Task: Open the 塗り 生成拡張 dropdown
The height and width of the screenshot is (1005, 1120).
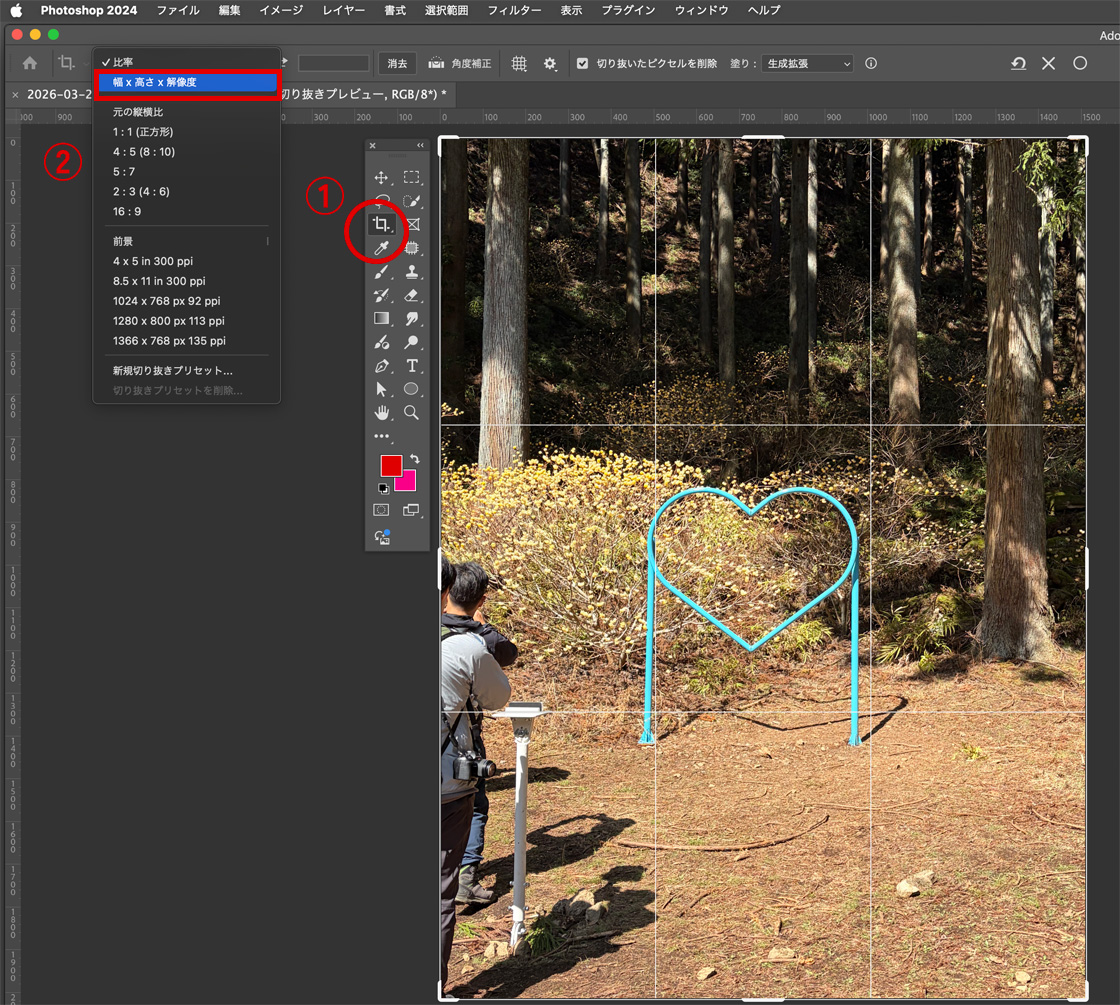Action: pyautogui.click(x=807, y=63)
